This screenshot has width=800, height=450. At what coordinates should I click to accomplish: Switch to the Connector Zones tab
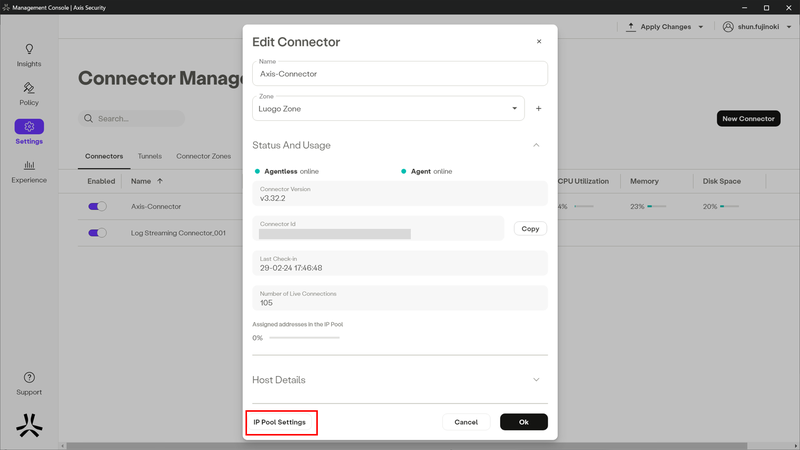click(x=204, y=156)
